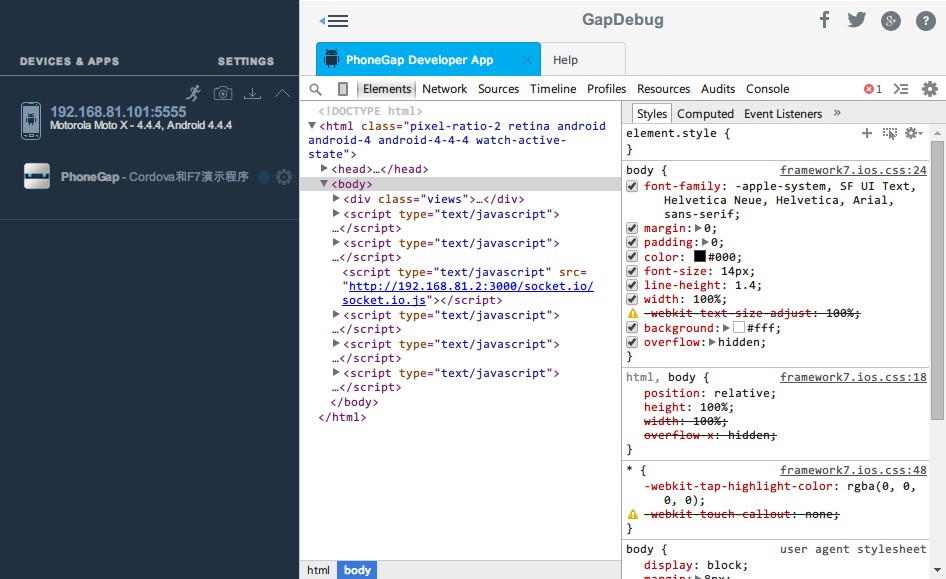Select the body breadcrumb at the bottom

click(x=357, y=570)
